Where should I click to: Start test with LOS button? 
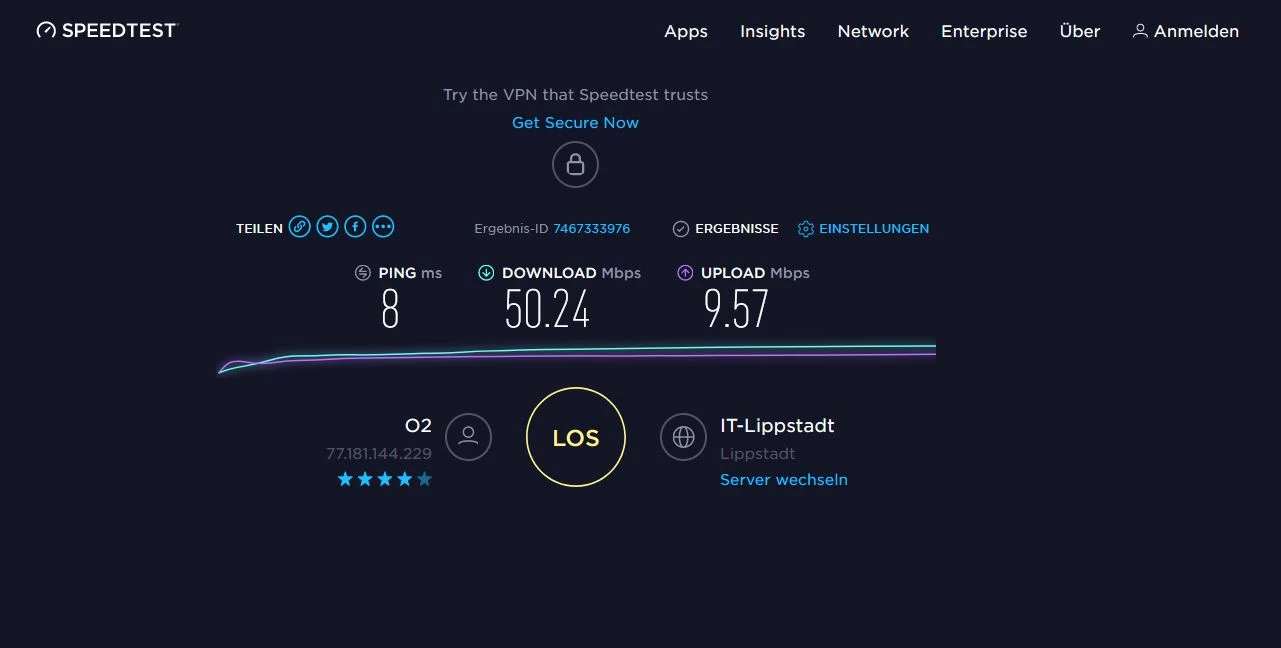pos(576,437)
